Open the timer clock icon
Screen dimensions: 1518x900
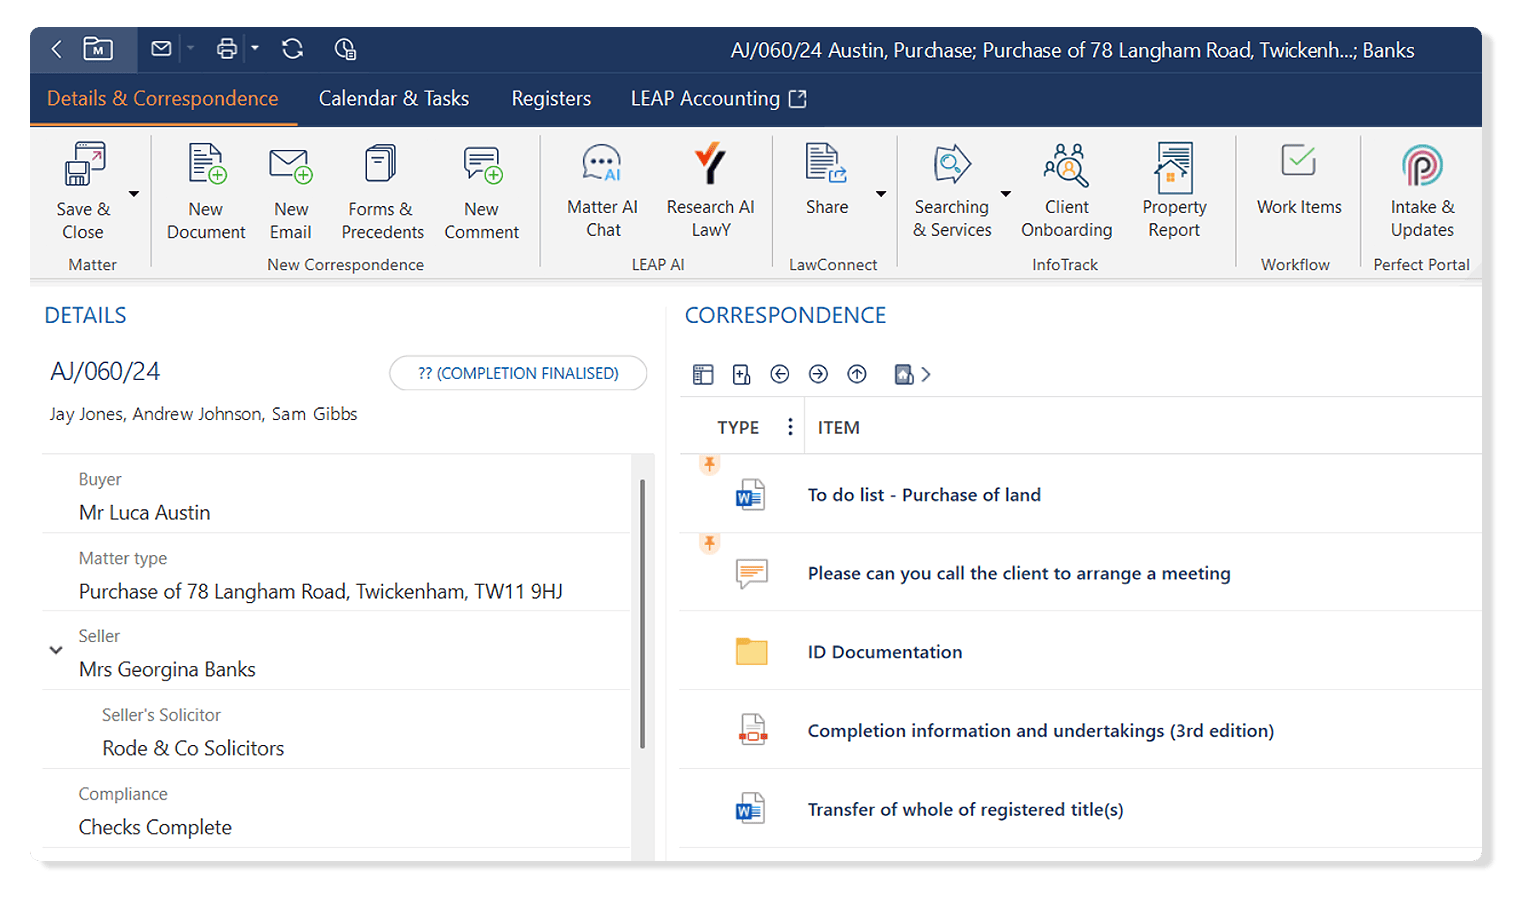(345, 49)
